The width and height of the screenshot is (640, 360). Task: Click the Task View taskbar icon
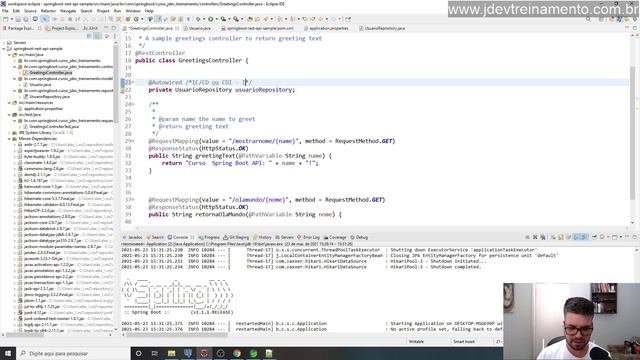[x=155, y=353]
